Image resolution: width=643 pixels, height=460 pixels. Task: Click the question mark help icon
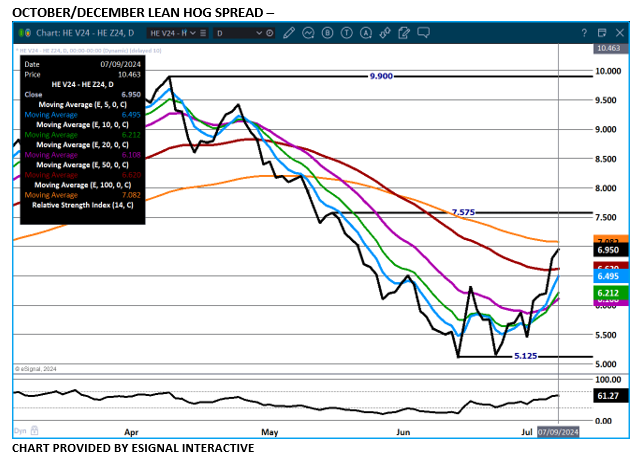pos(585,32)
